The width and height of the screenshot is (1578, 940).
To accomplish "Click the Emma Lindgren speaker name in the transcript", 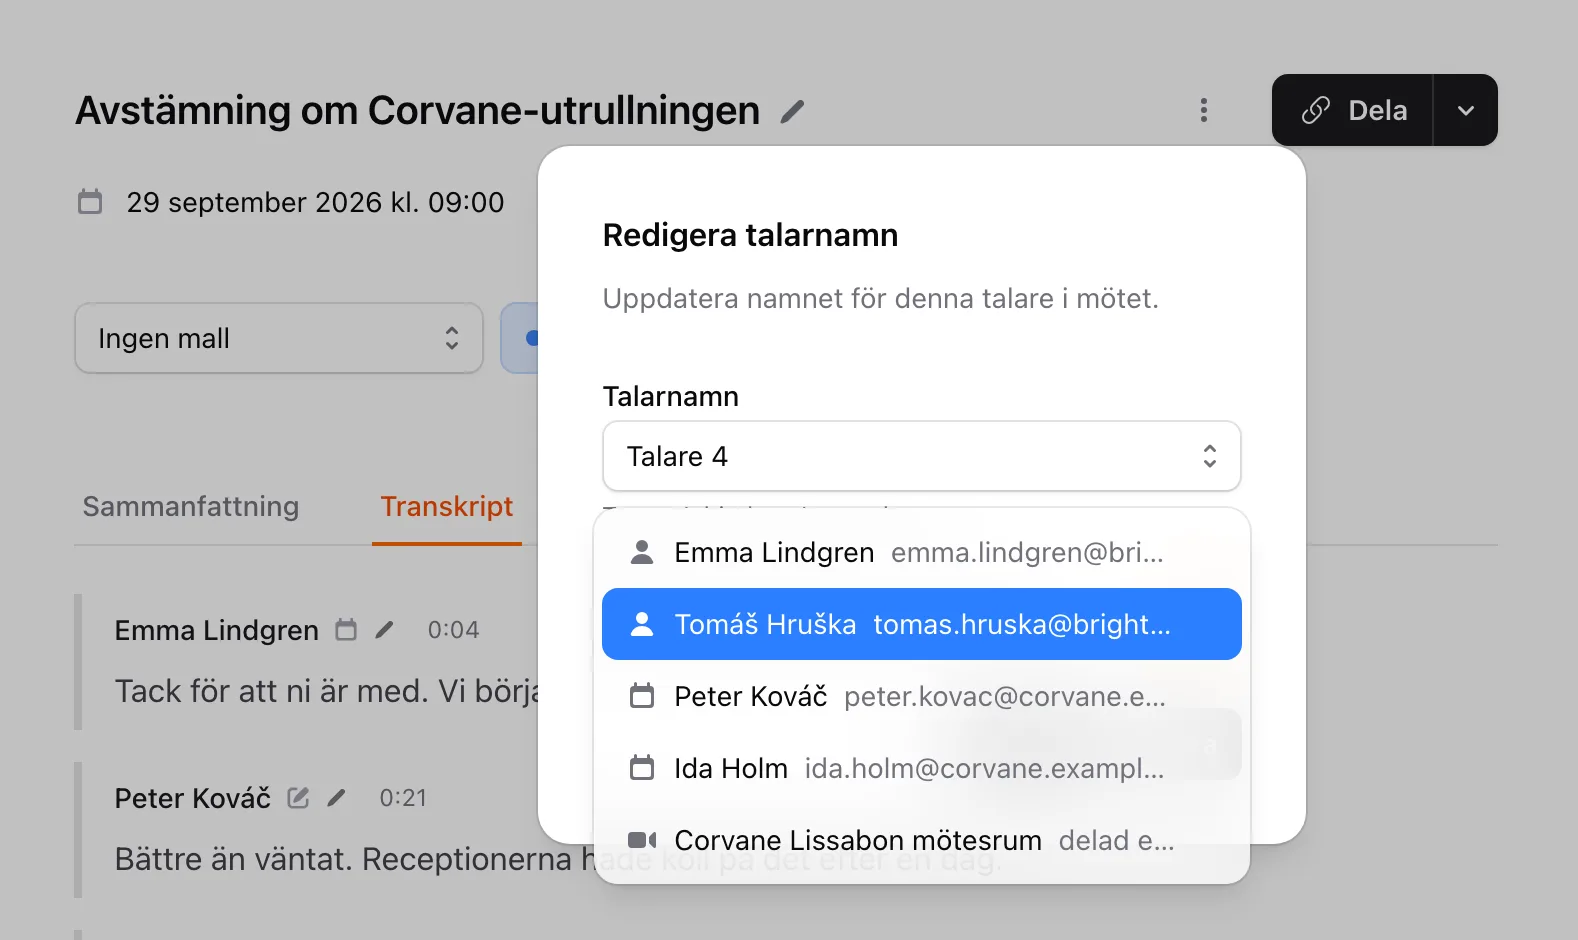I will (x=216, y=630).
